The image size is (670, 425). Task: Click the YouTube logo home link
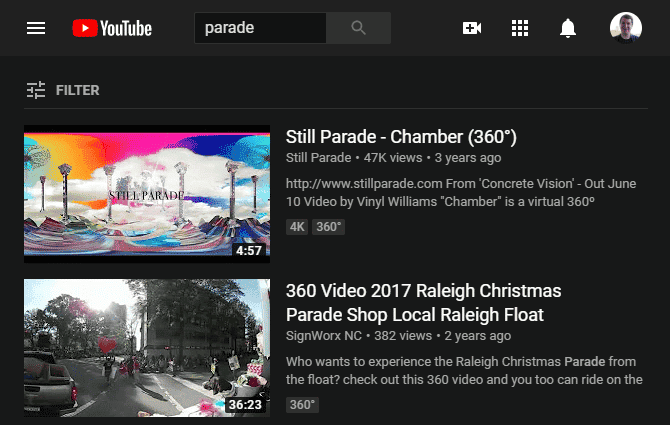pyautogui.click(x=112, y=28)
